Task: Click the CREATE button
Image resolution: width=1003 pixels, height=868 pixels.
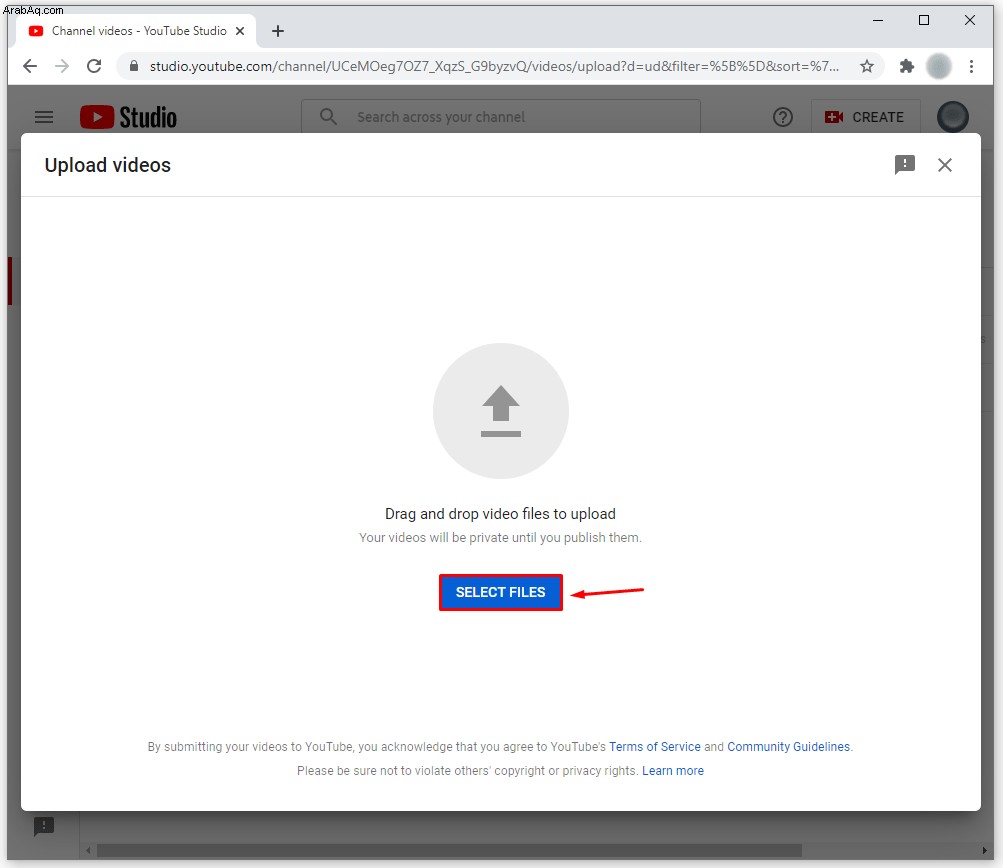Action: (865, 117)
